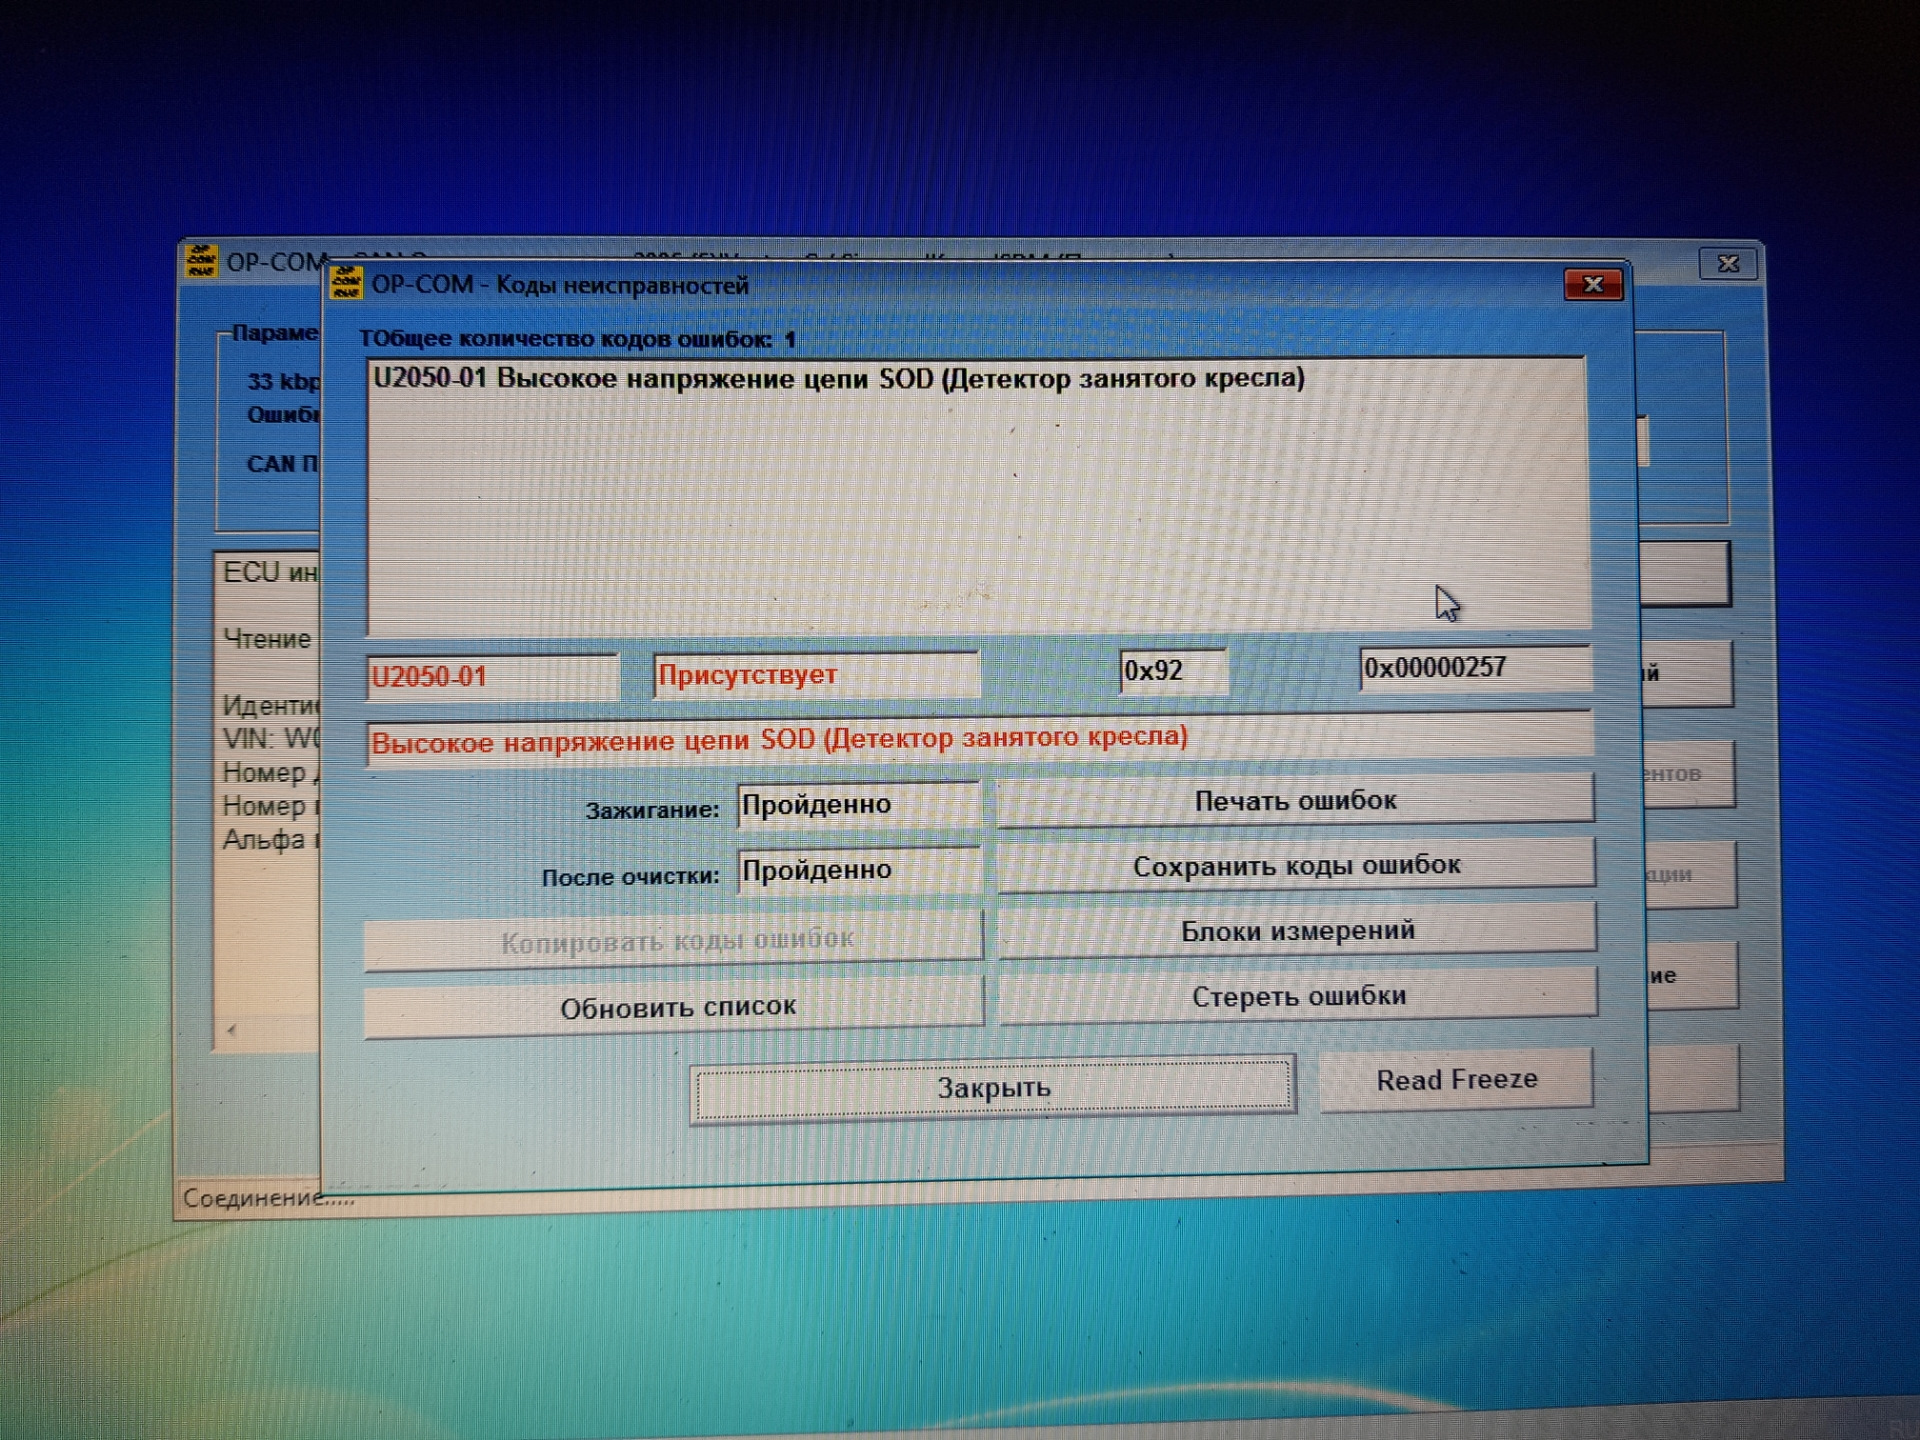Click the После очистки Пройденно field
Image resolution: width=1920 pixels, height=1440 pixels.
857,870
